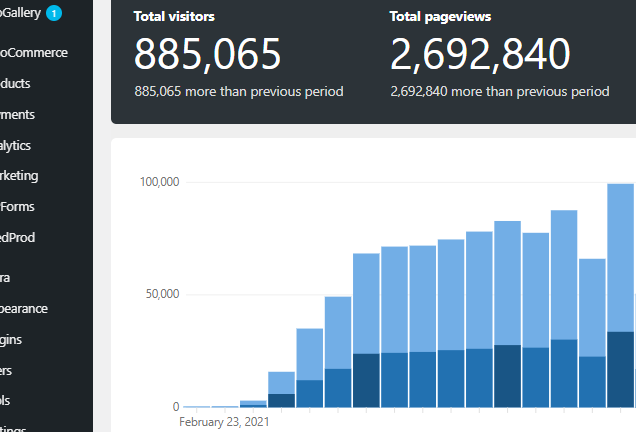Click the 885,065 visitors figure
This screenshot has width=636, height=432.
pyautogui.click(x=207, y=55)
